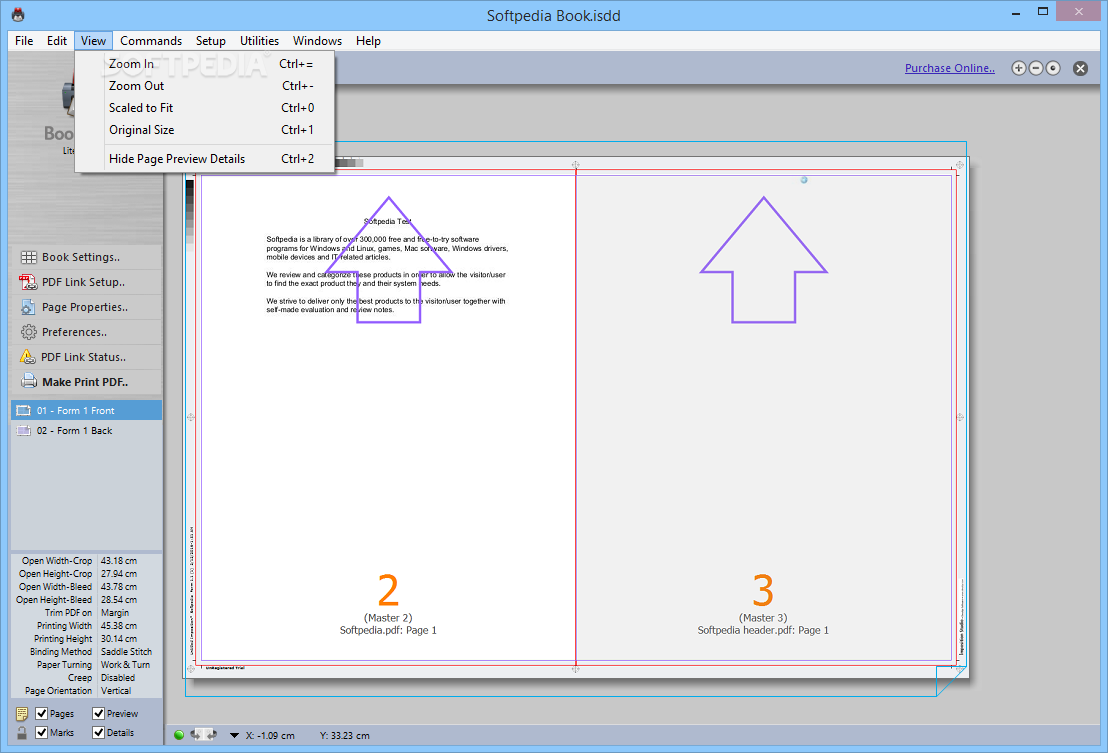Click the Book Settings grid icon
Screen dimensions: 1108x753
28,257
